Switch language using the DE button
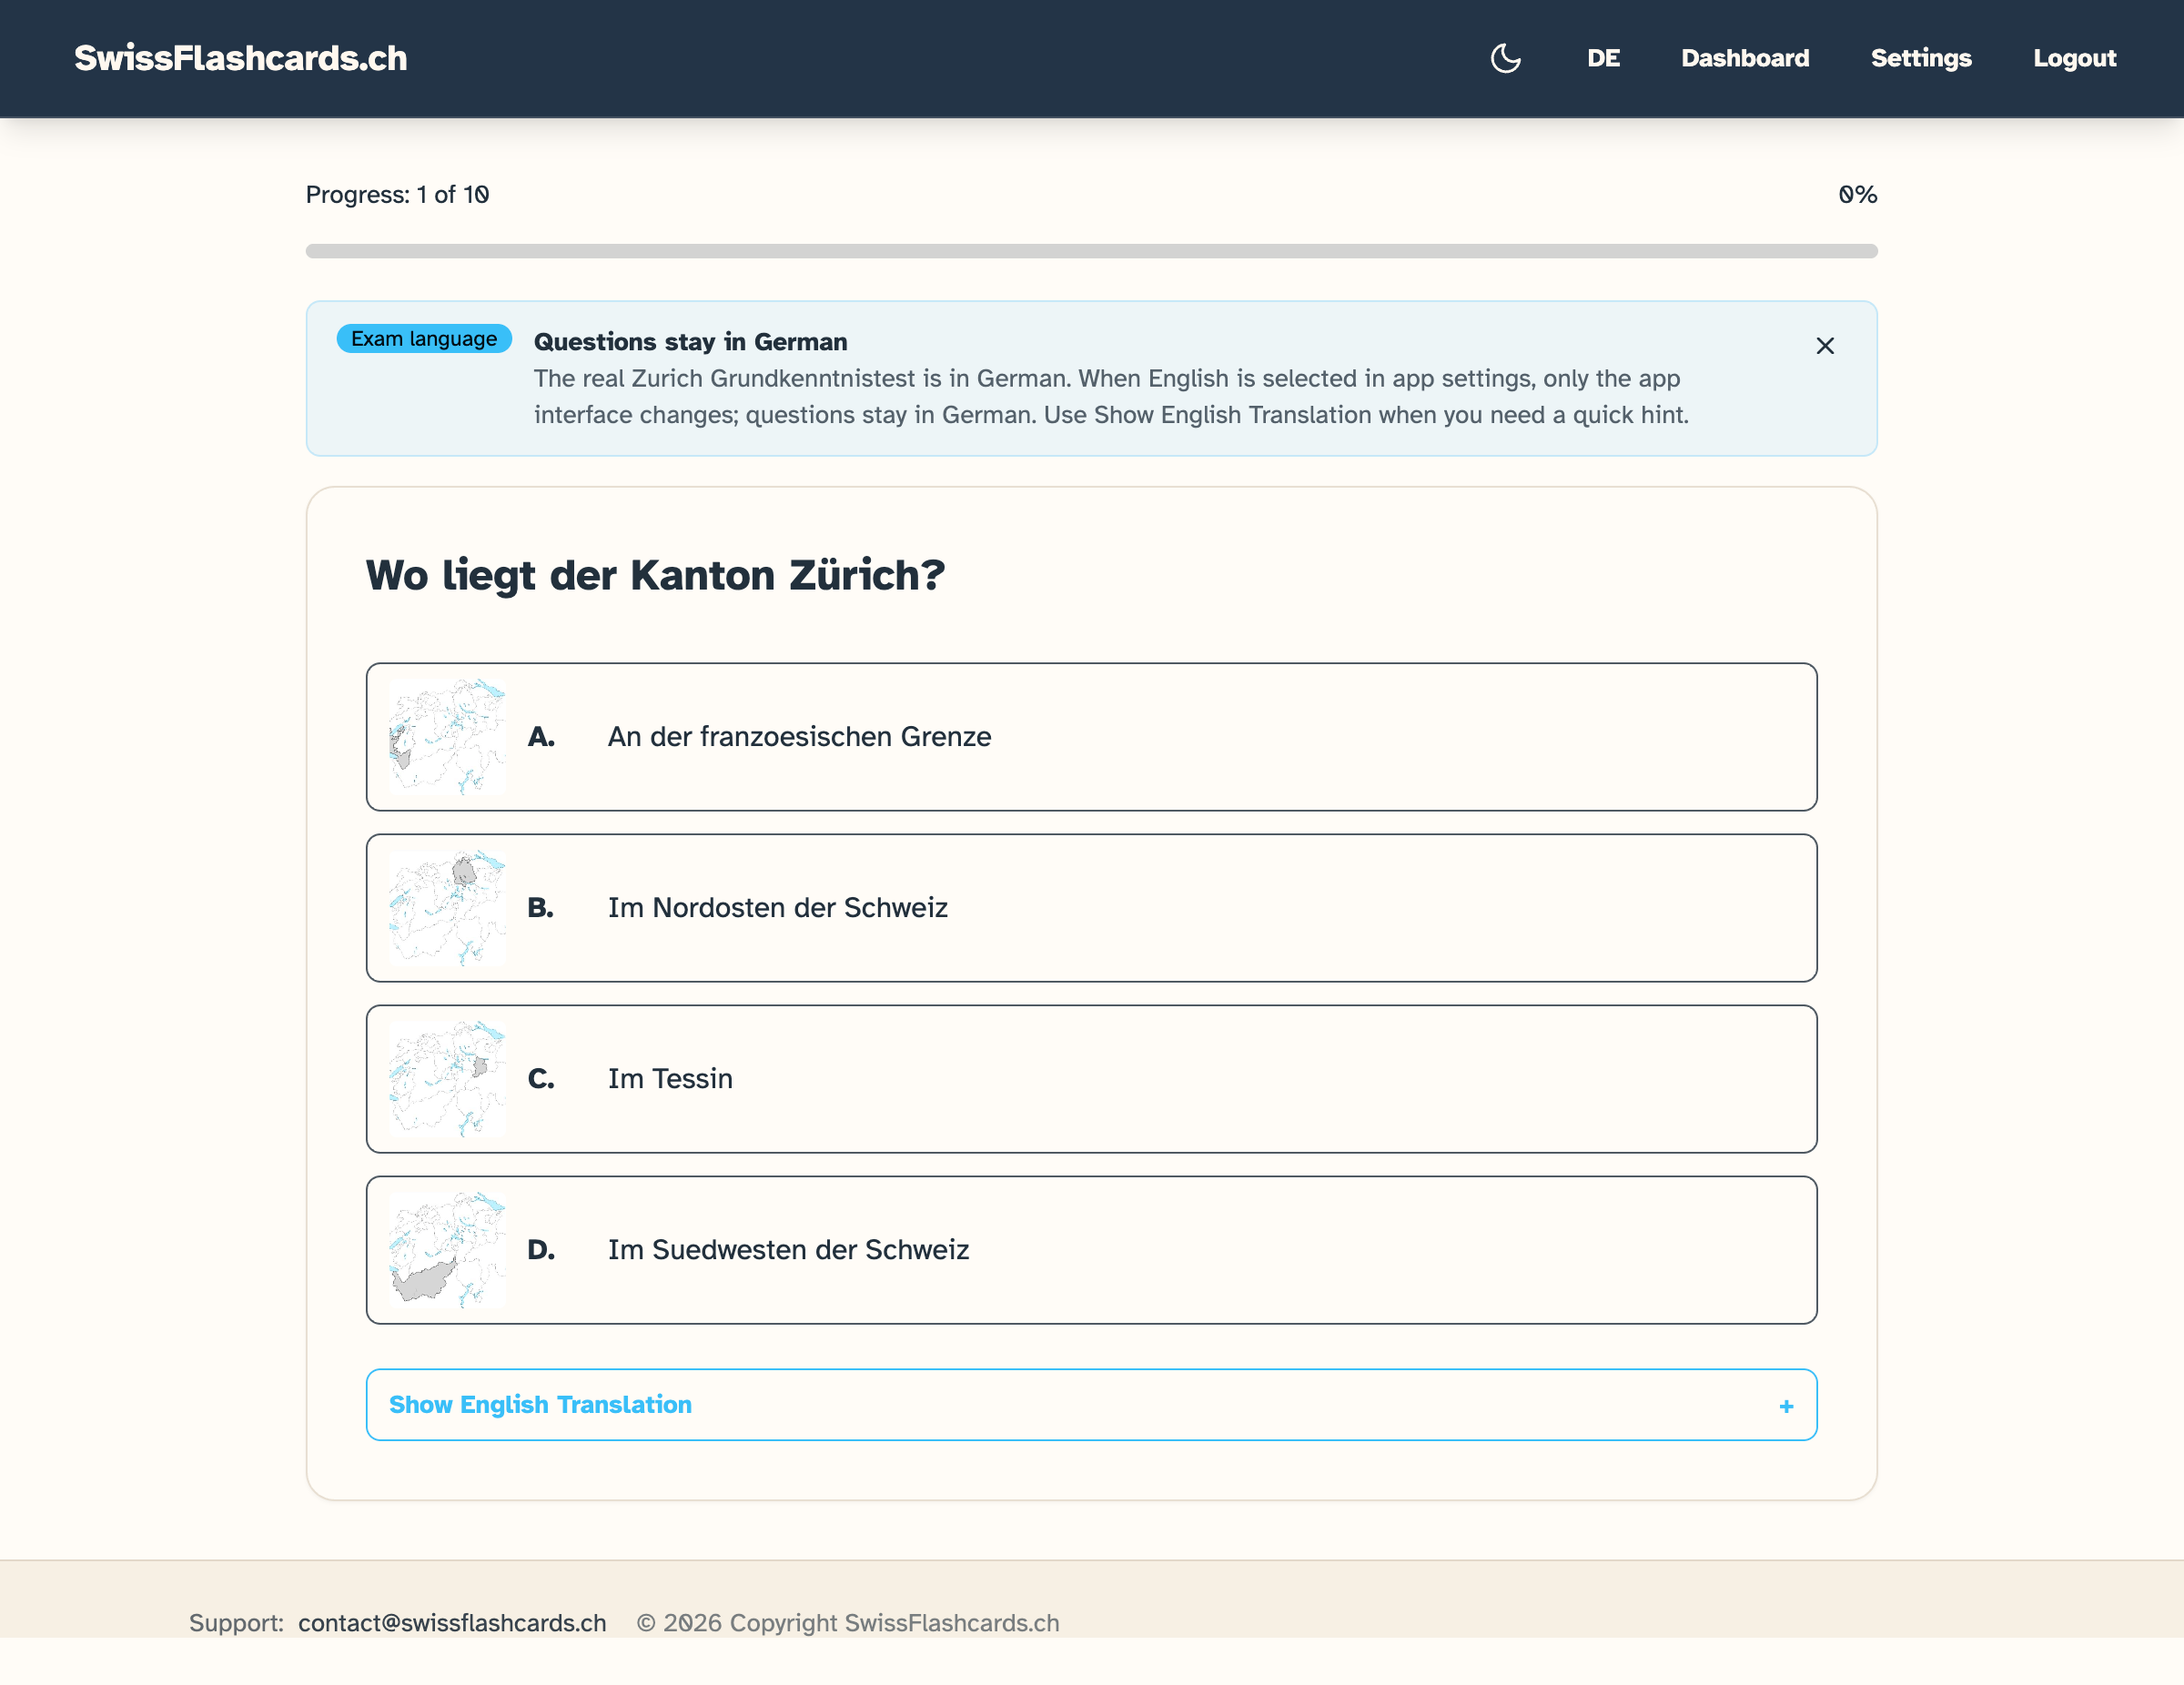This screenshot has width=2184, height=1685. (1603, 58)
